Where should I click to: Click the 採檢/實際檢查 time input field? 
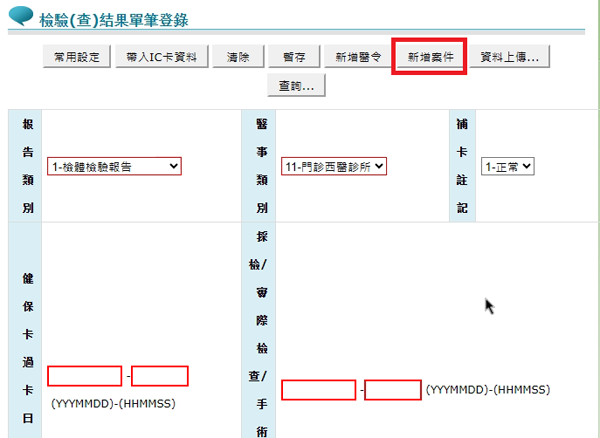pyautogui.click(x=392, y=390)
